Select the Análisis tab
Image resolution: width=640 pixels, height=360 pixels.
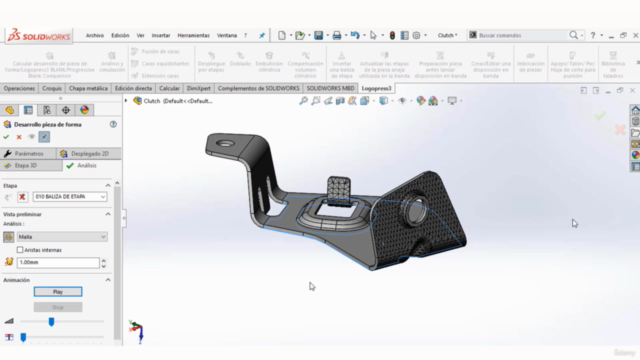pos(87,165)
